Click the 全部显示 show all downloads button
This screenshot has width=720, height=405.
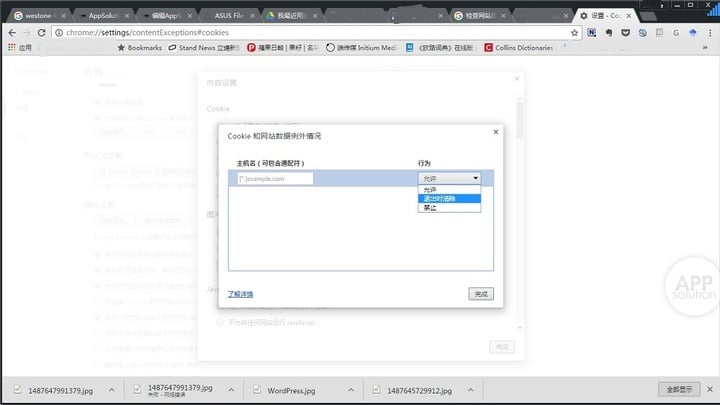(677, 388)
